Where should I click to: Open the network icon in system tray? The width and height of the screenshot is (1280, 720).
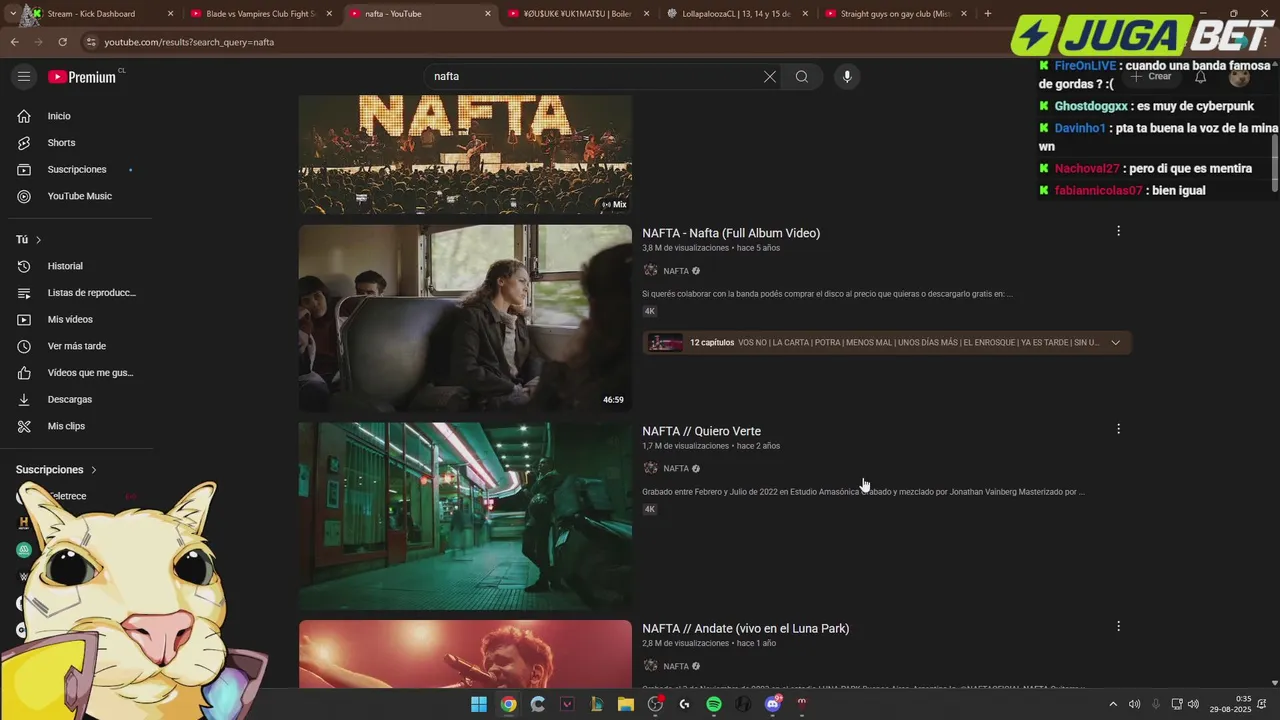(x=1177, y=704)
